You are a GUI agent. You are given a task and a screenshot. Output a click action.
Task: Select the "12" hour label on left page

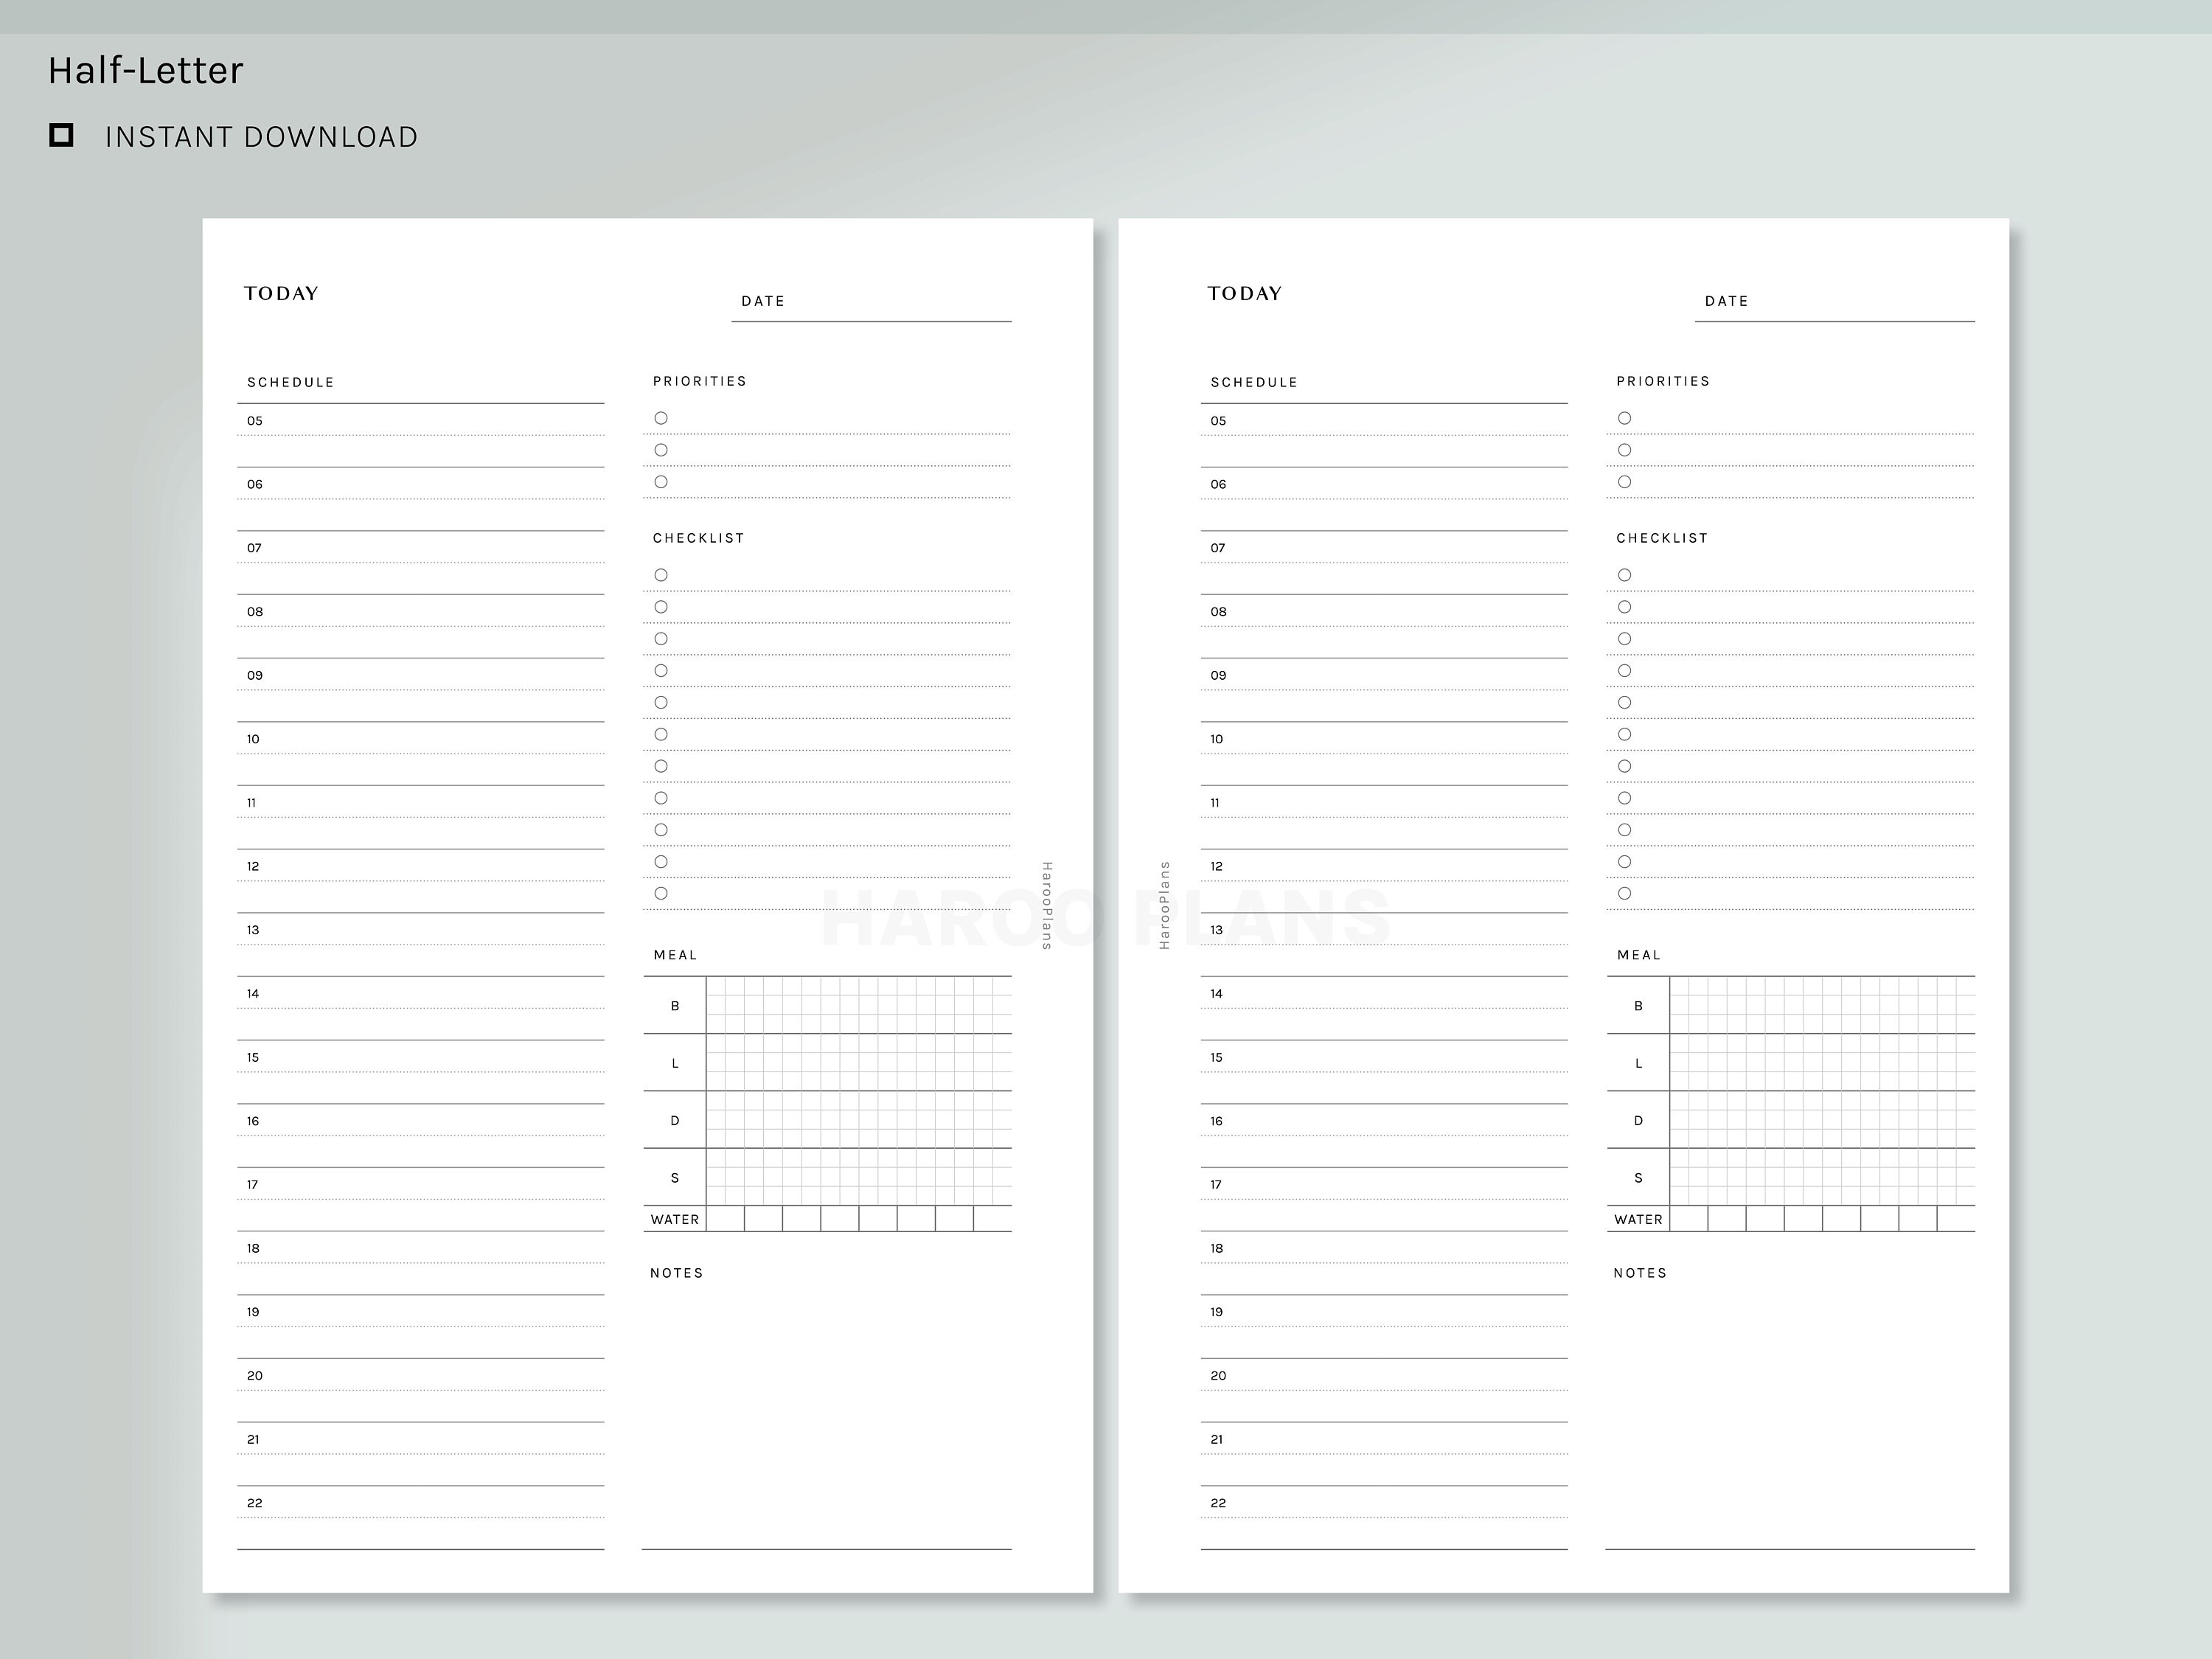[x=253, y=866]
